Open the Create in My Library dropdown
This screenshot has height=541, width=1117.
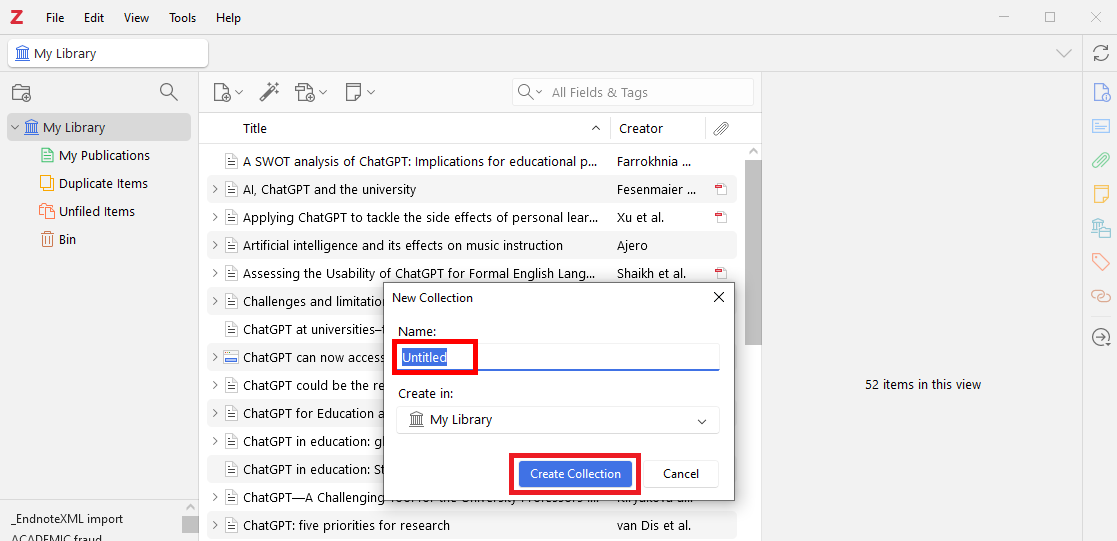pos(558,420)
